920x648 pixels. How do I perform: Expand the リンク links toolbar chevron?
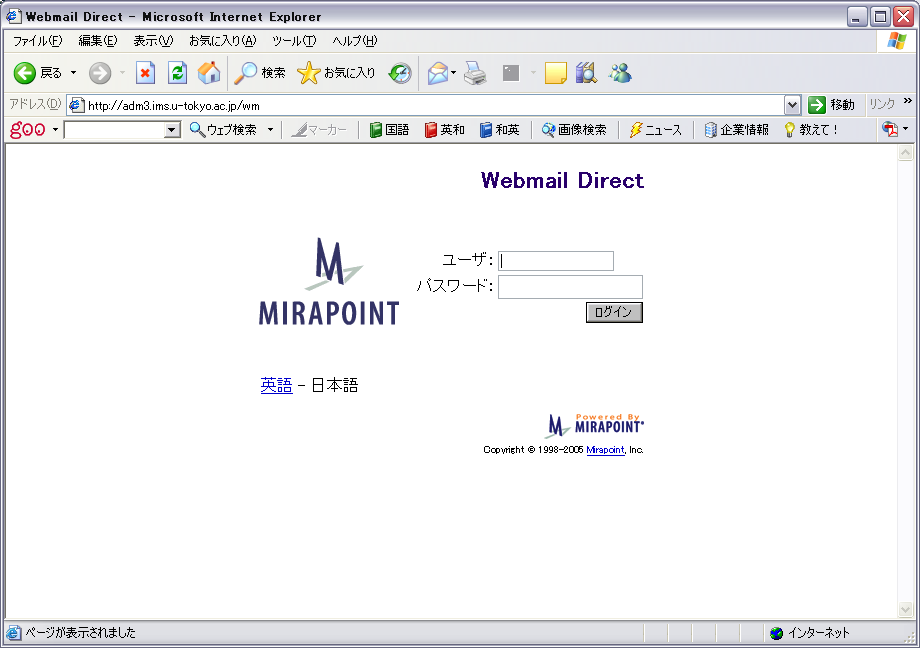908,101
